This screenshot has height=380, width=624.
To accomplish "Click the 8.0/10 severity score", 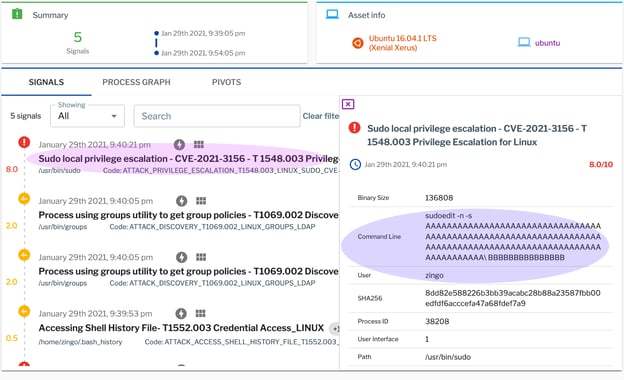I will (601, 164).
